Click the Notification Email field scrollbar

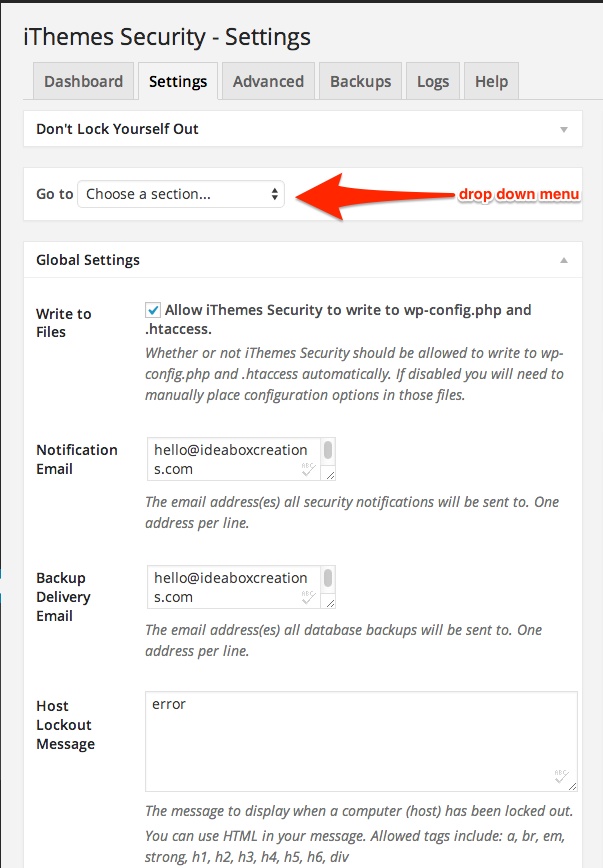pos(328,451)
